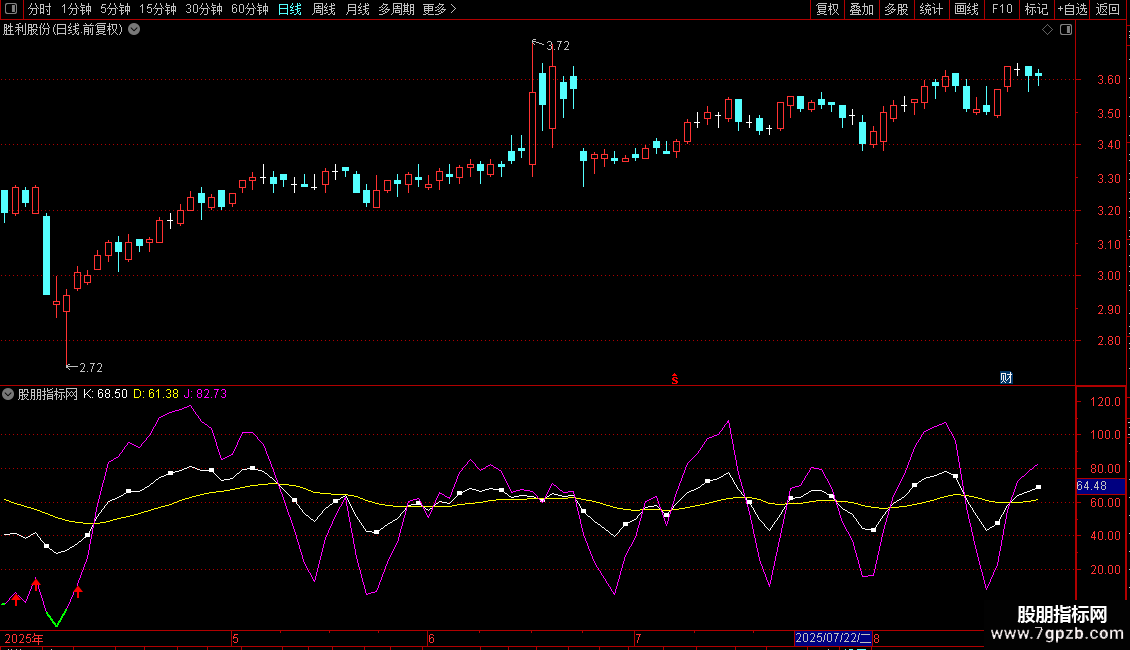This screenshot has width=1130, height=650.
Task: Open the 多股 multi-stock view
Action: (896, 9)
